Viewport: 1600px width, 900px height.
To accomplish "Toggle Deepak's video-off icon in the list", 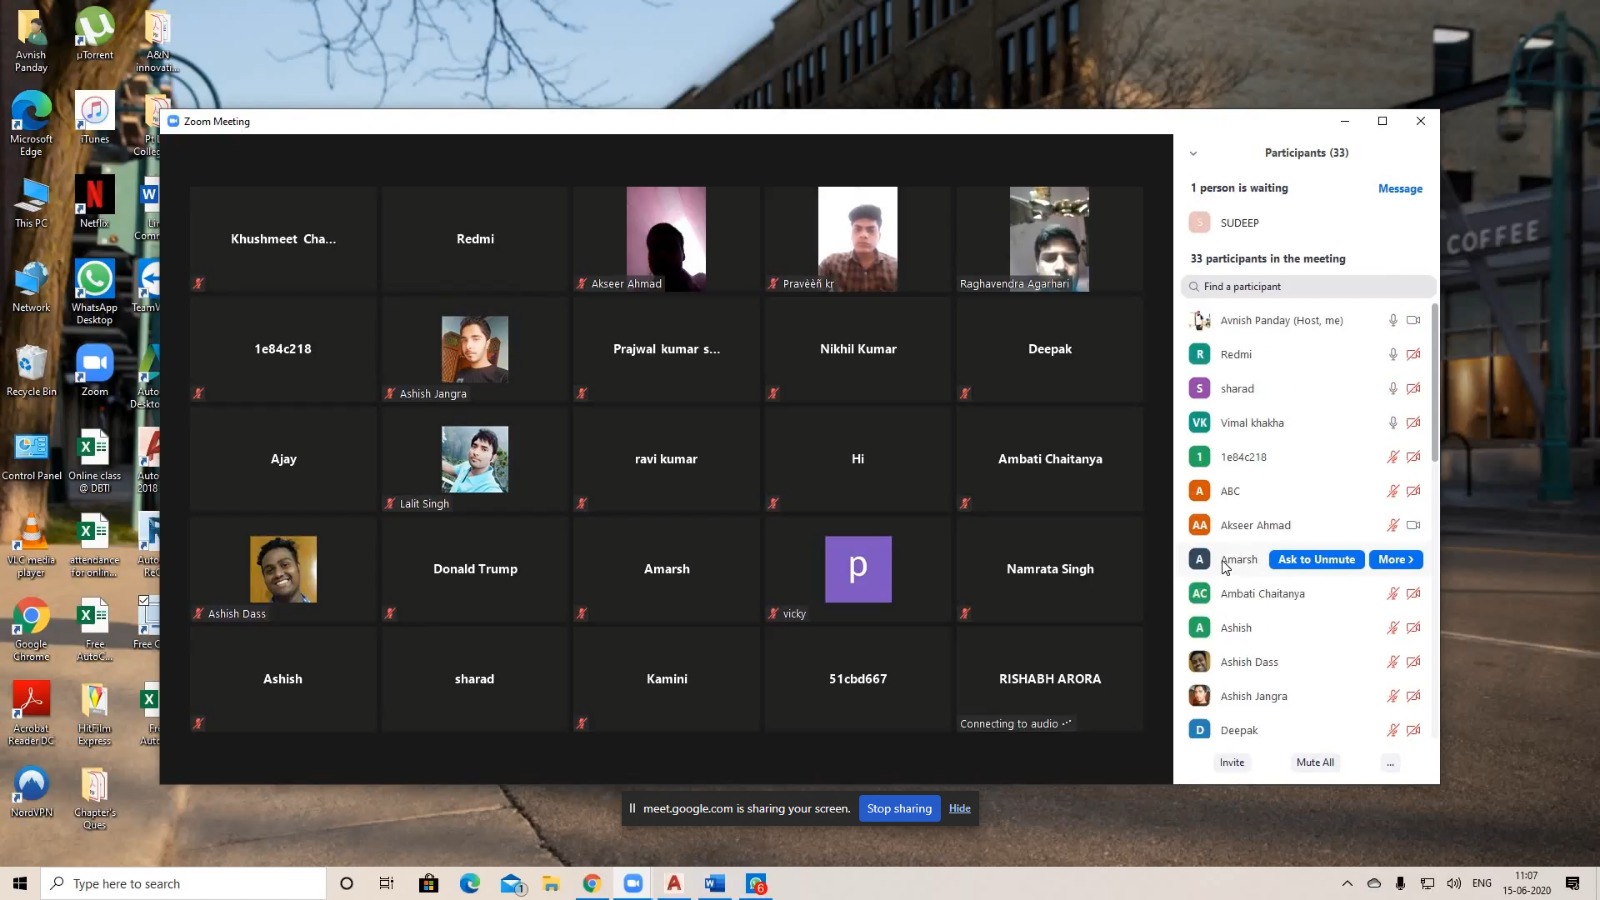I will coord(1413,730).
